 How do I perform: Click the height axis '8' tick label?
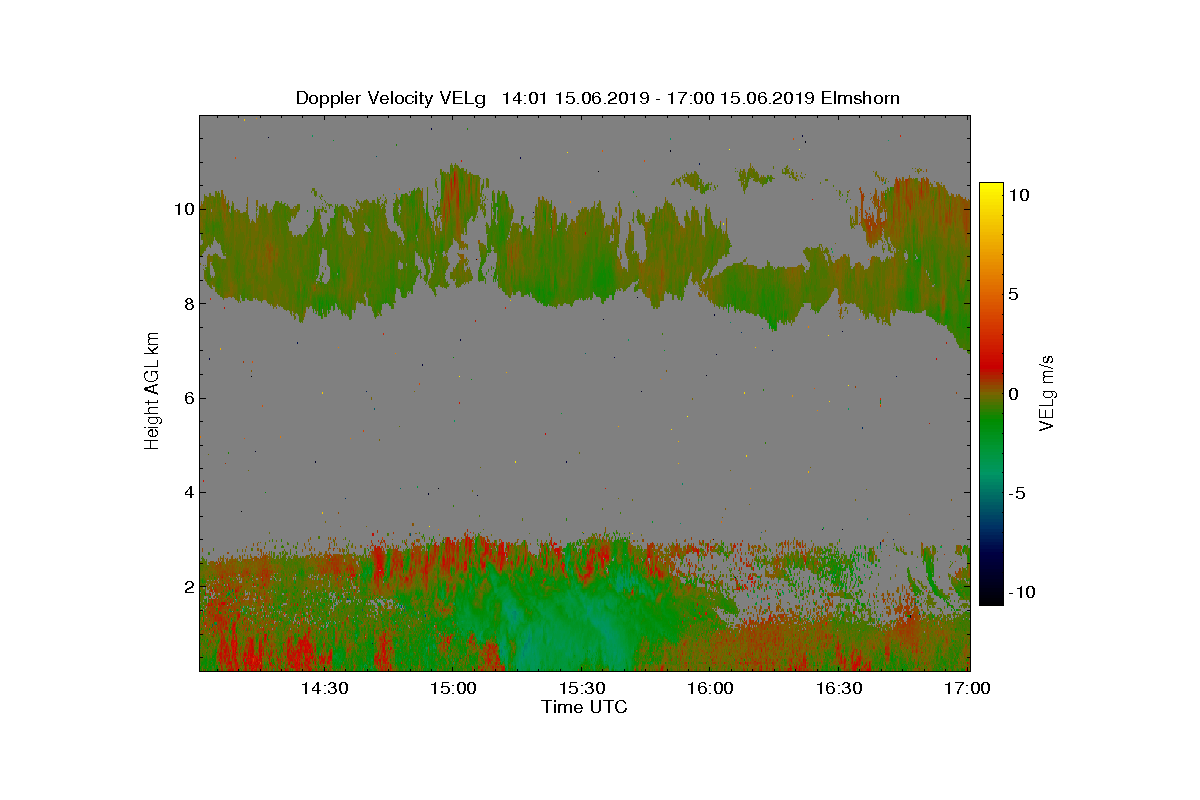[x=187, y=303]
